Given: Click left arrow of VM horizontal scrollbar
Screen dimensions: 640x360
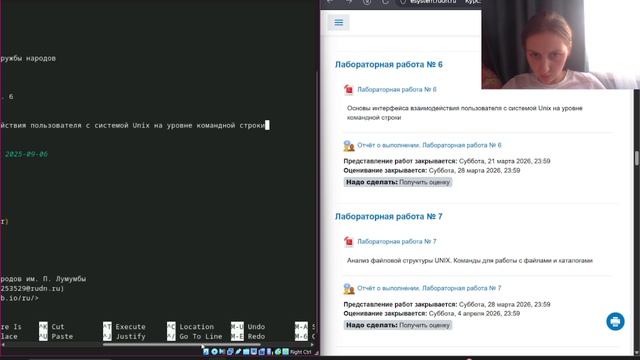Looking at the screenshot, I should [3, 344].
